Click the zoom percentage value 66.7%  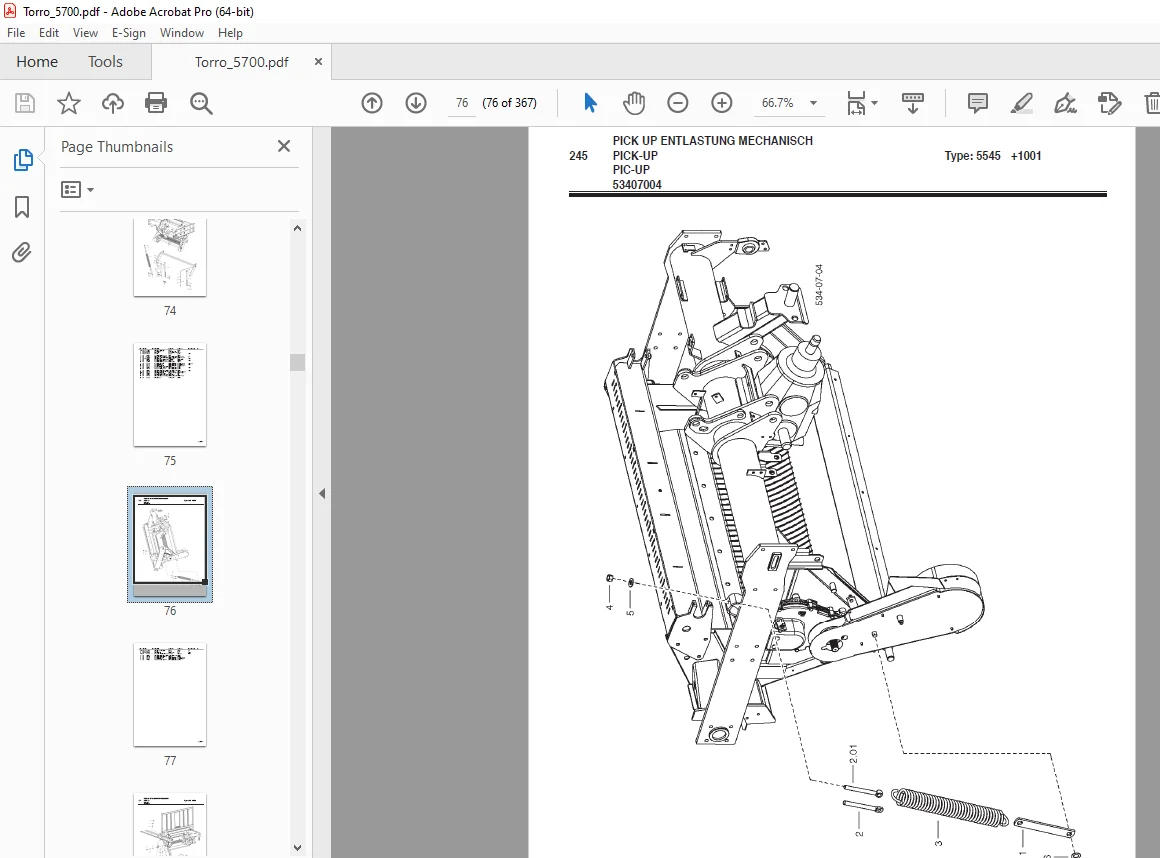778,103
